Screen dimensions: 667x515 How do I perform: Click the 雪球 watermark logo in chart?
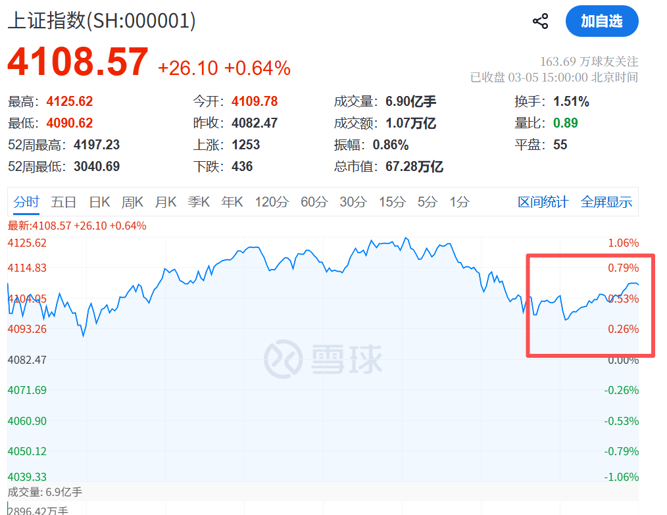click(323, 359)
